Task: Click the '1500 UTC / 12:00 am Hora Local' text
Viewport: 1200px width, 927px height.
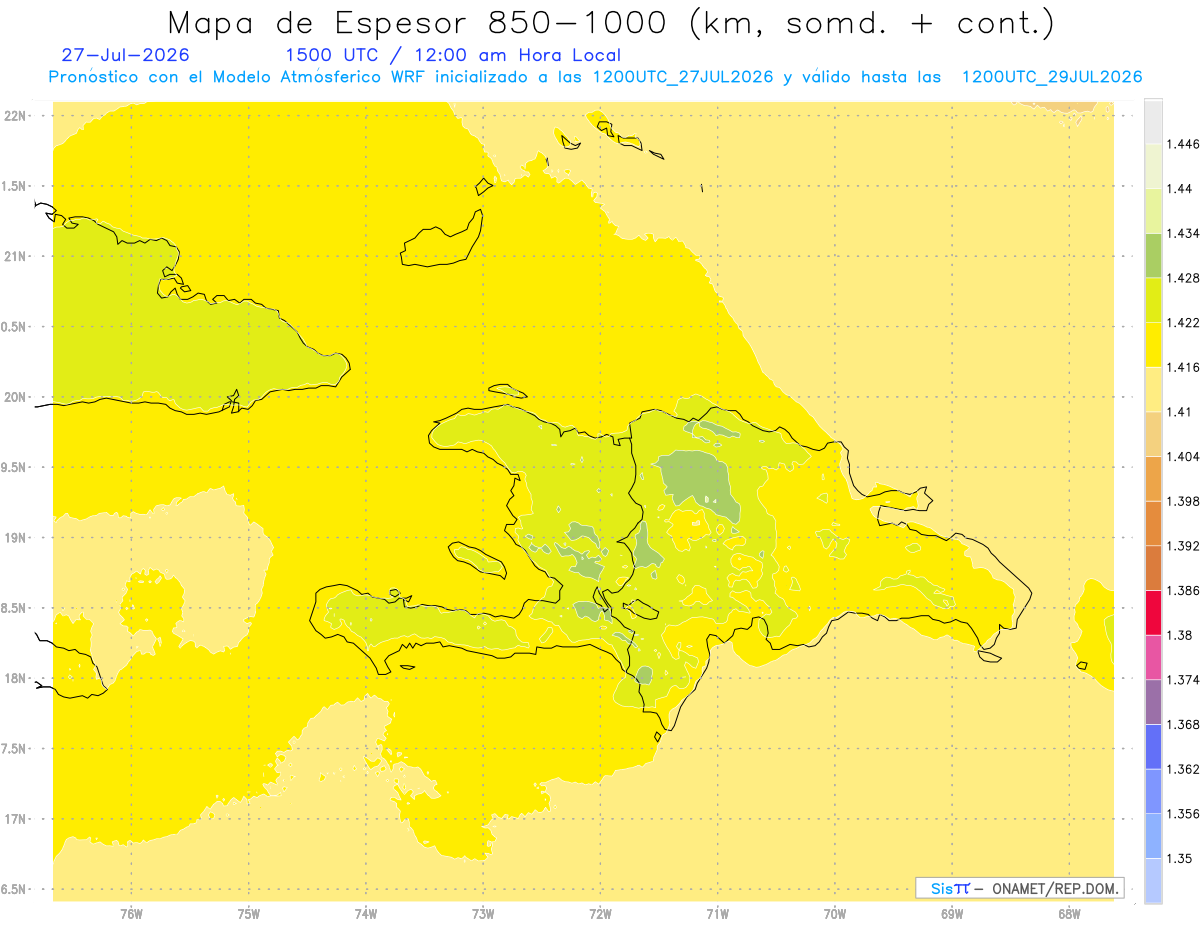Action: tap(453, 55)
